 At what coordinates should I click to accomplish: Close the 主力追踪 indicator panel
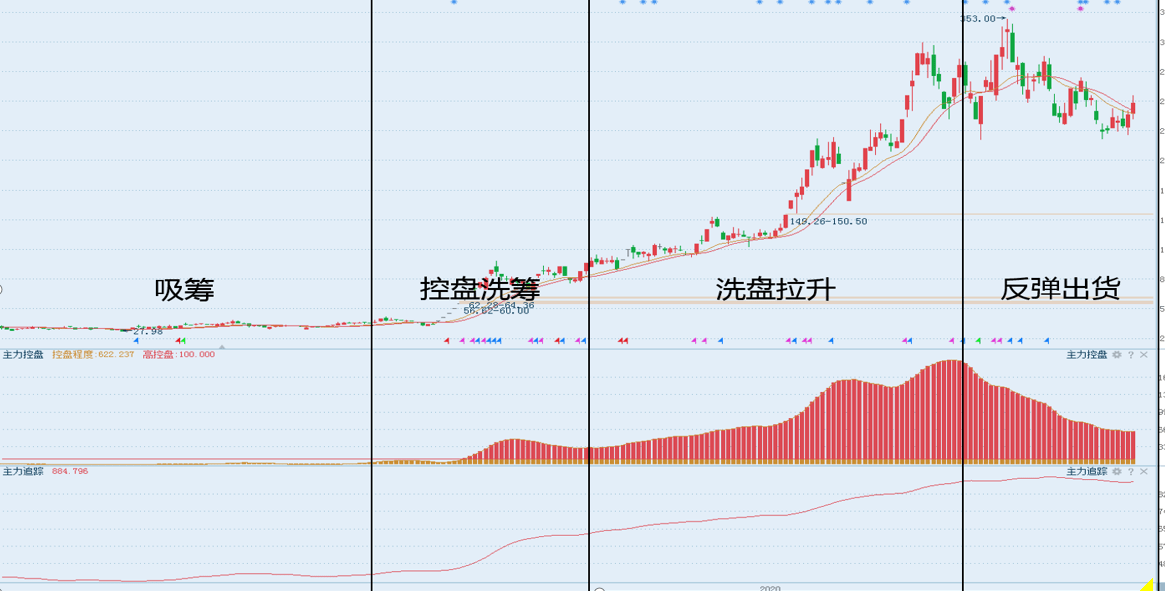pyautogui.click(x=1143, y=471)
